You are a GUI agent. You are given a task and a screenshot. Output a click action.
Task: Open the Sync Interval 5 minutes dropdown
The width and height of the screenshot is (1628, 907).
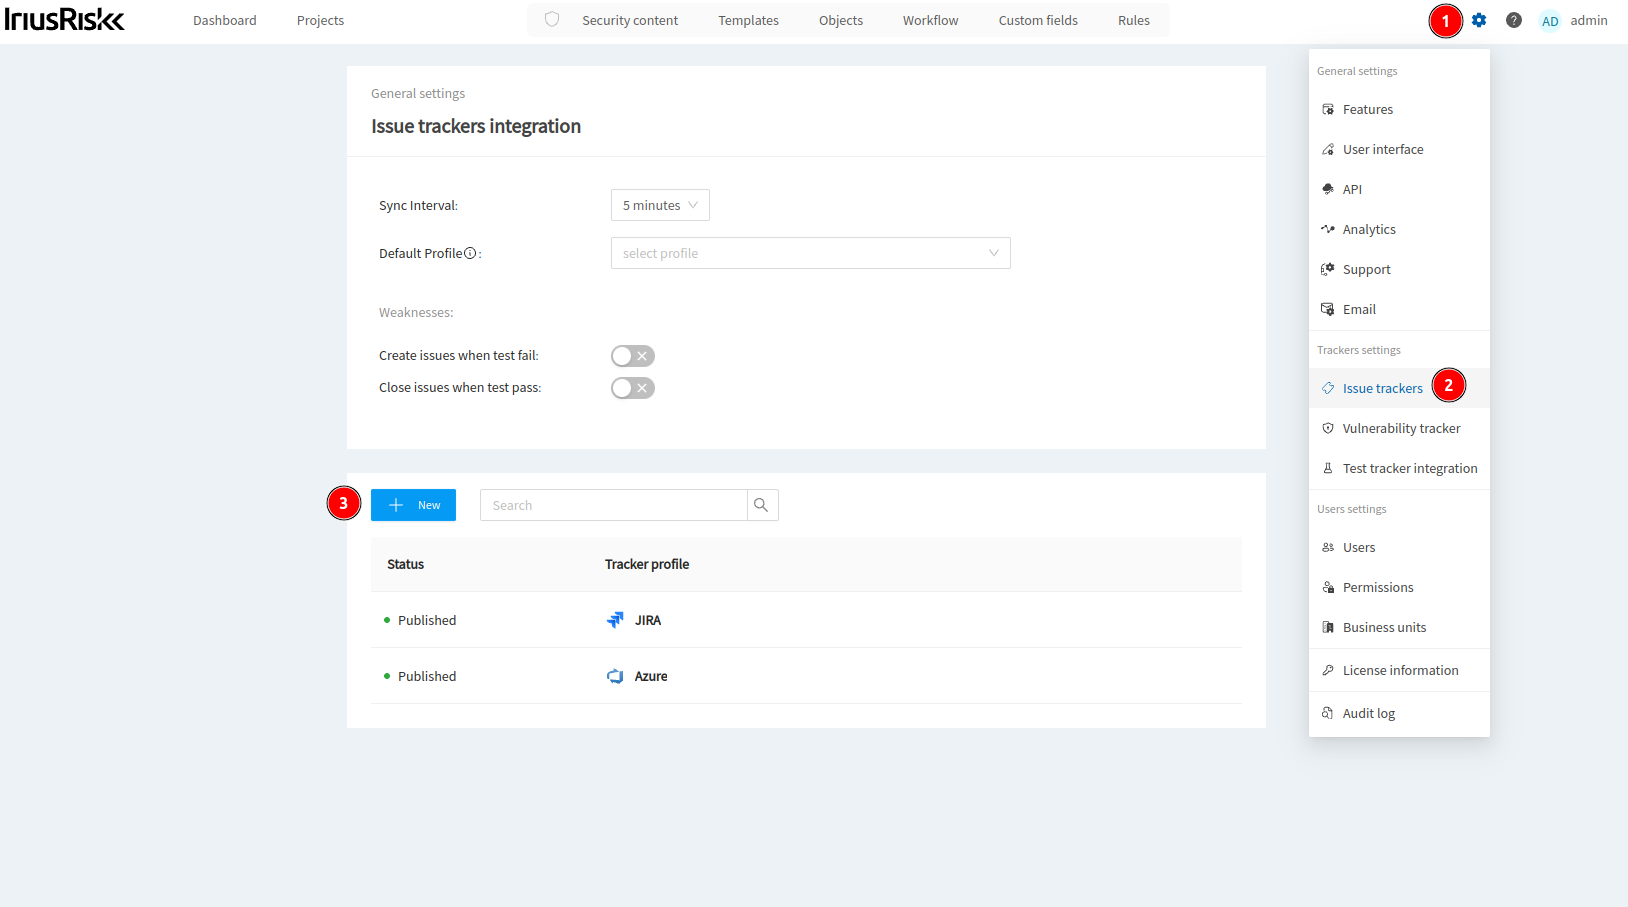click(x=660, y=205)
